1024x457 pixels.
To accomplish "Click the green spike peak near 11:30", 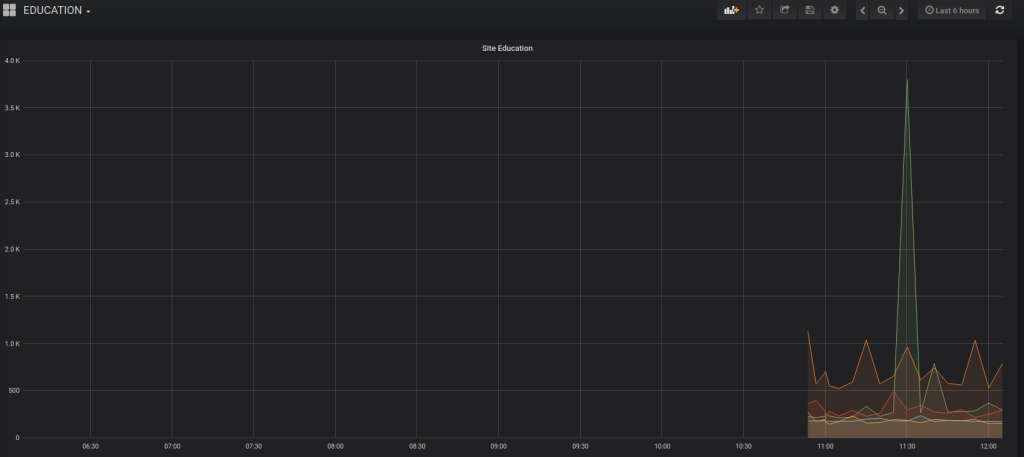I will click(907, 80).
